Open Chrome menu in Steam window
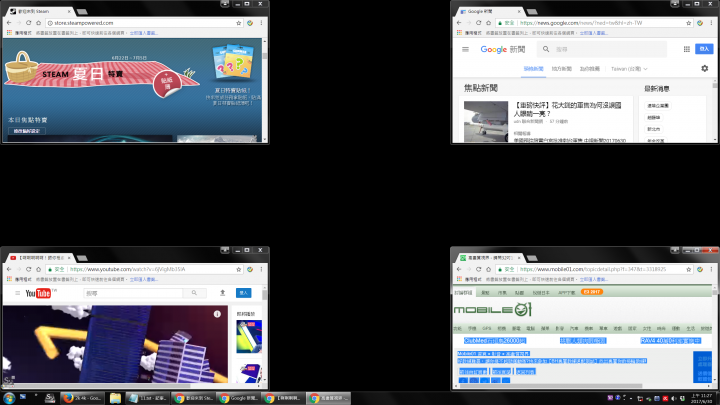This screenshot has height=405, width=720. pos(261,22)
